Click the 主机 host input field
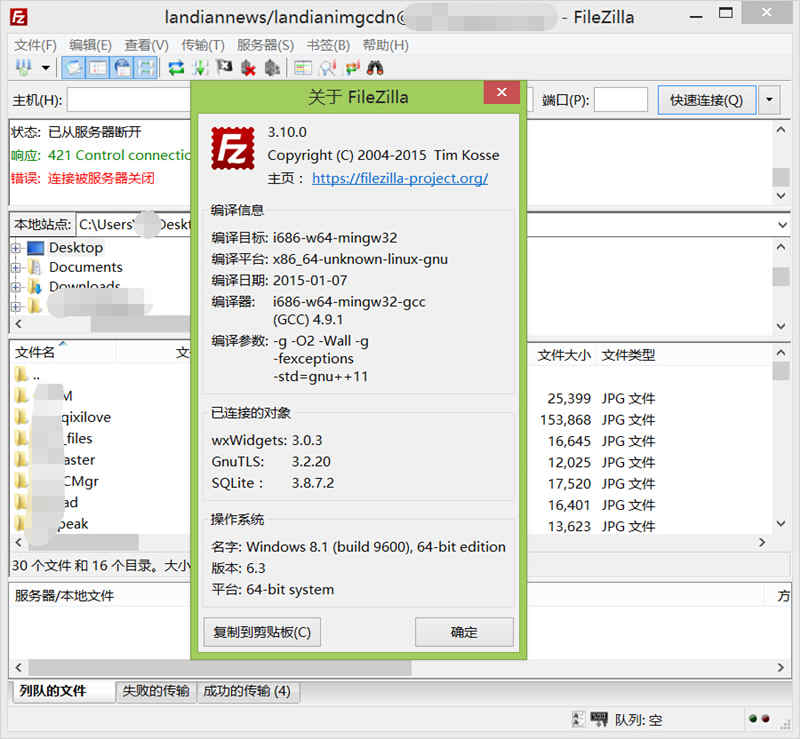 point(130,99)
